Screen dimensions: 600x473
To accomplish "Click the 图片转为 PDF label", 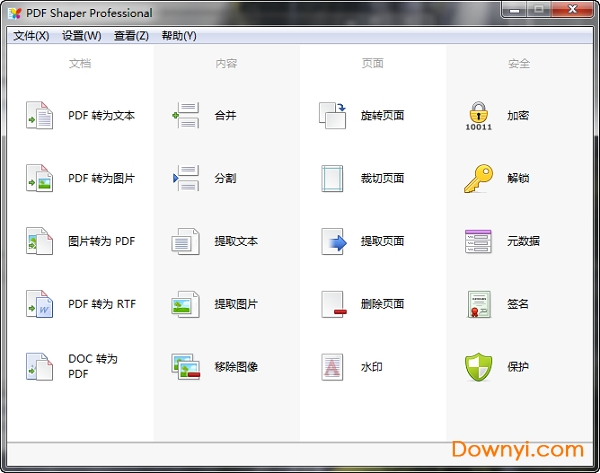I will 101,241.
